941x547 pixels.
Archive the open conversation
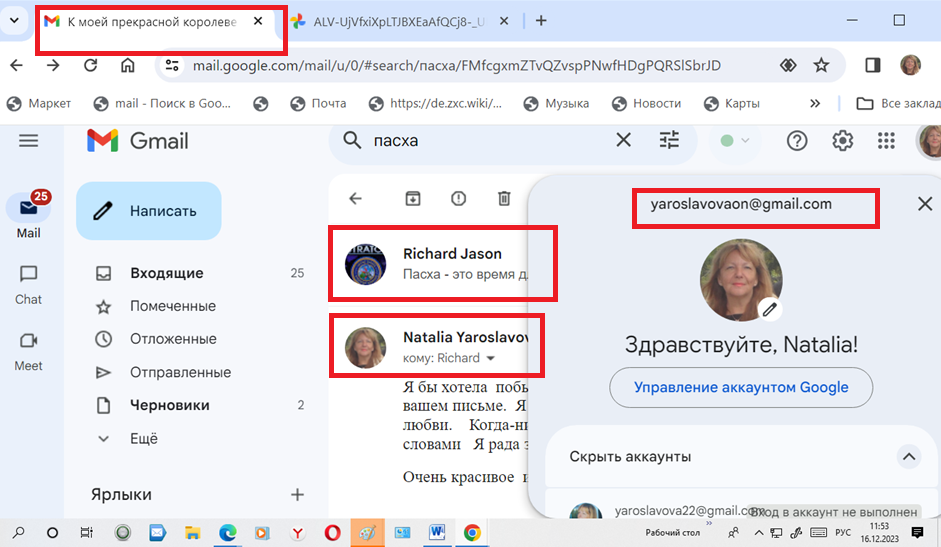pyautogui.click(x=413, y=199)
